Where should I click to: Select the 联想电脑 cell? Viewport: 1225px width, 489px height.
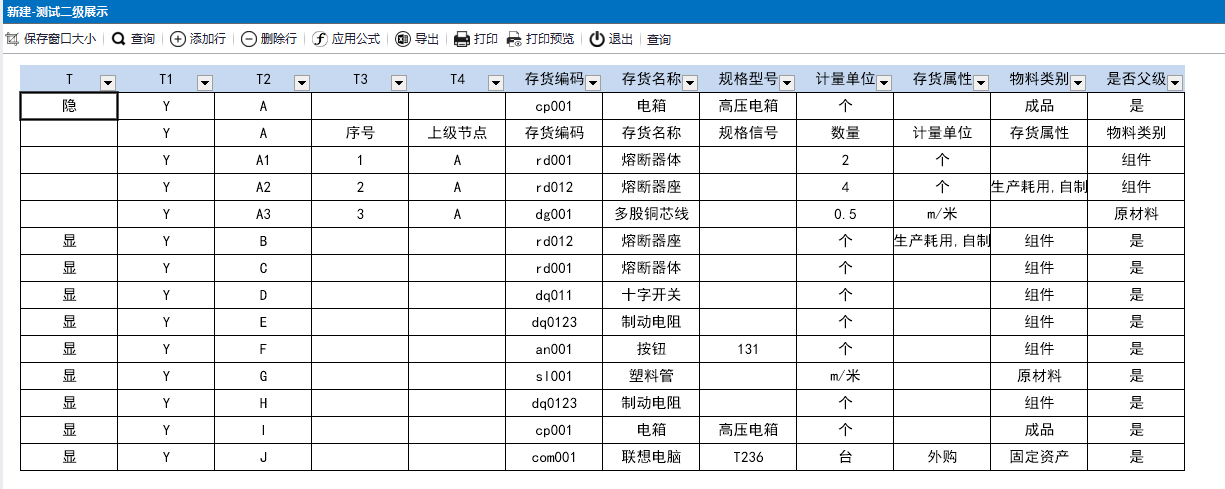[x=651, y=456]
